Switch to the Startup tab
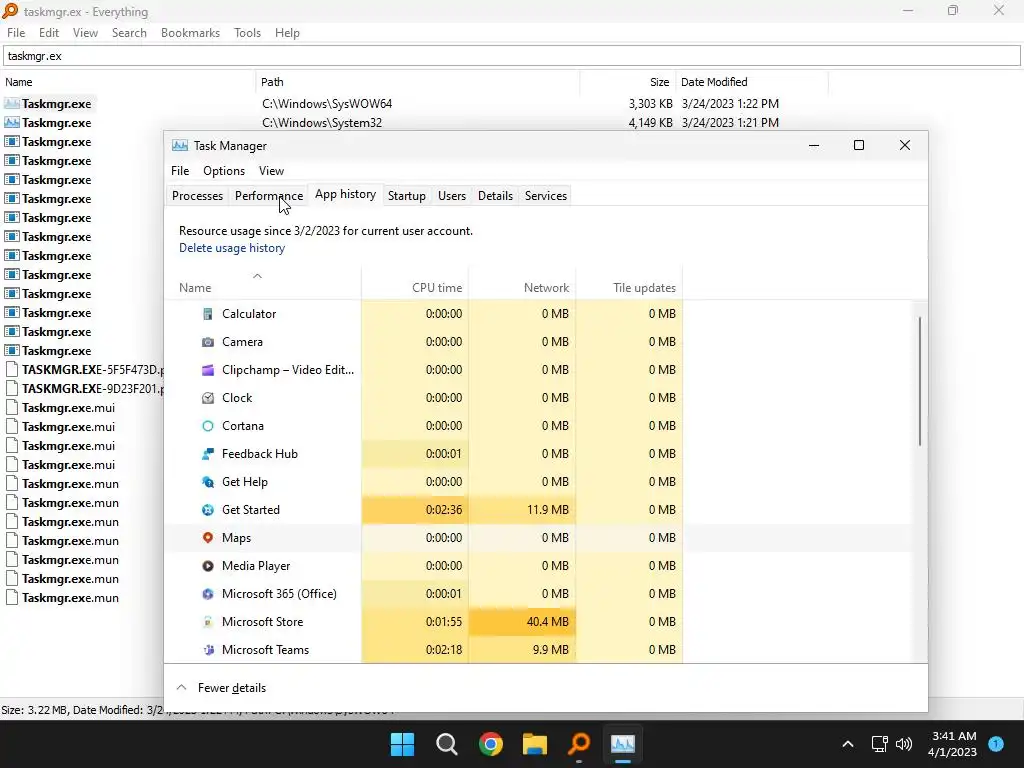 [406, 196]
